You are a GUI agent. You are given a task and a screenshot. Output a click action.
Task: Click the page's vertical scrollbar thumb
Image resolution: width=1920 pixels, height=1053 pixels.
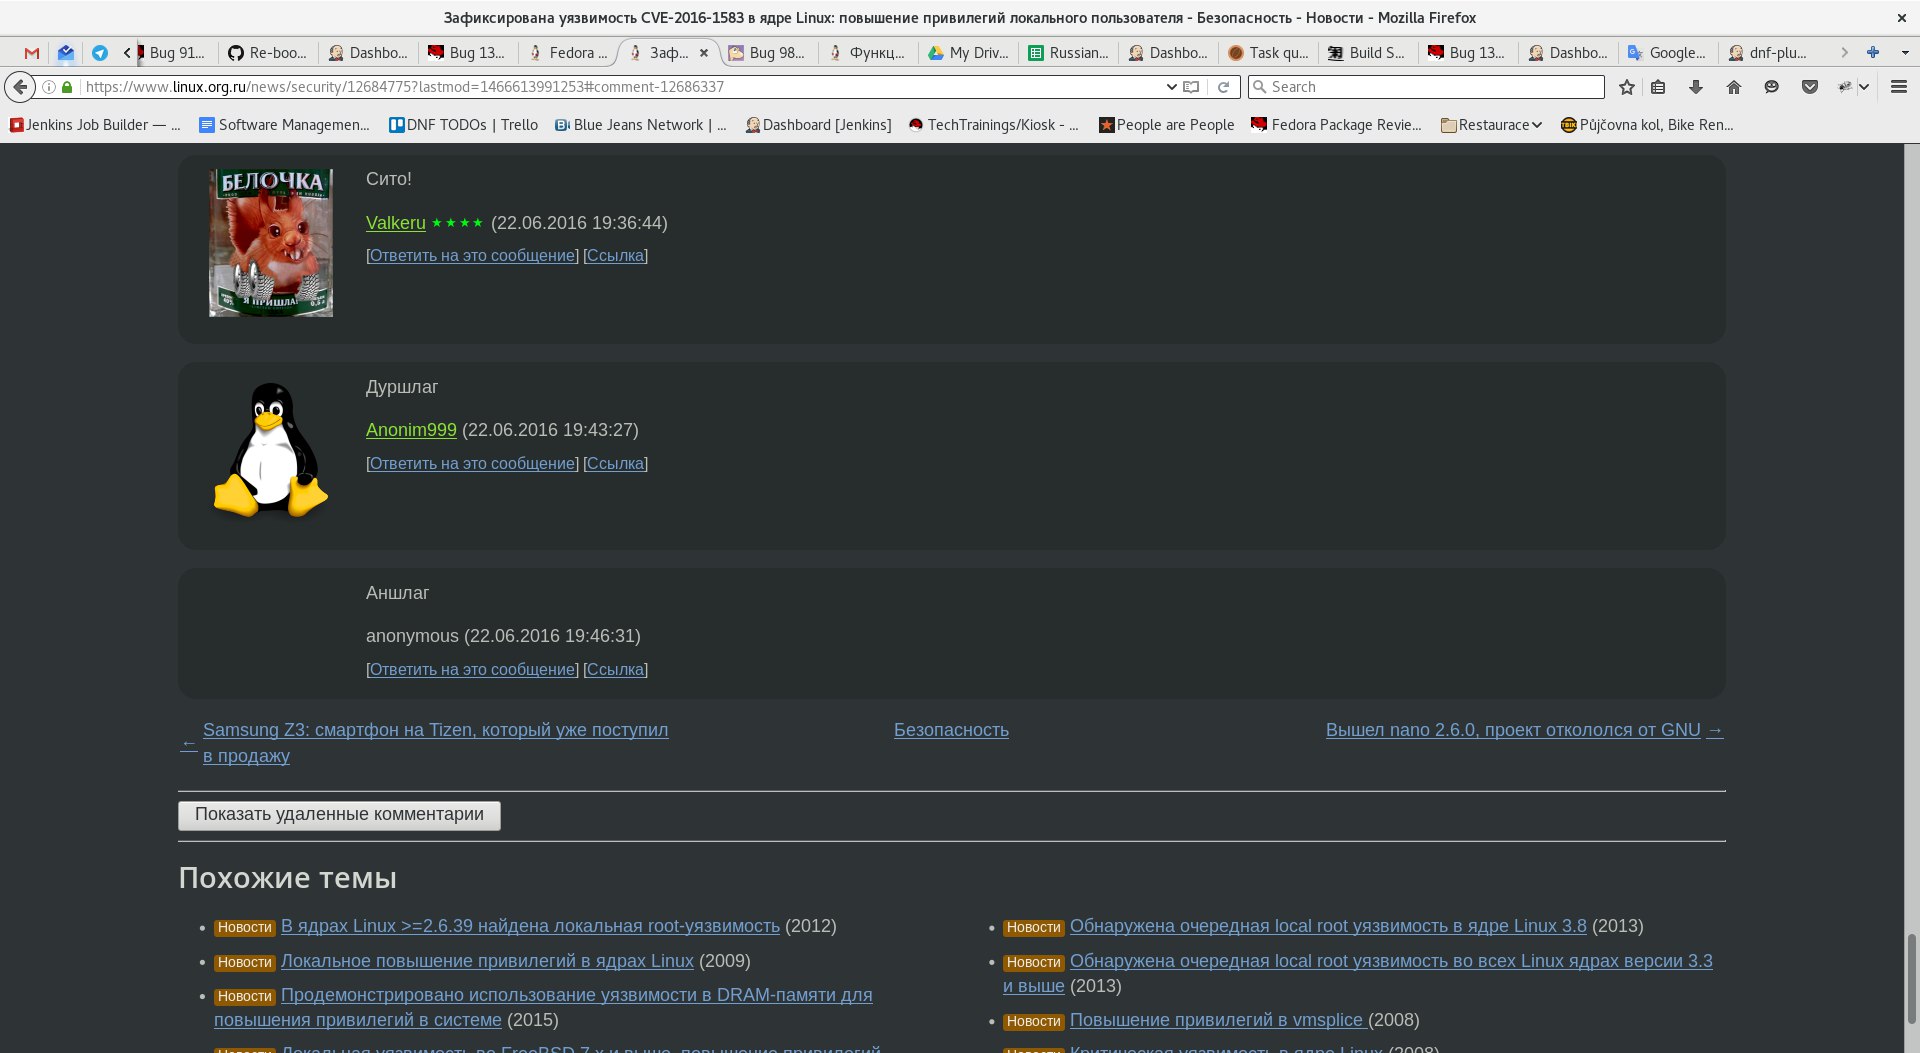[x=1912, y=978]
